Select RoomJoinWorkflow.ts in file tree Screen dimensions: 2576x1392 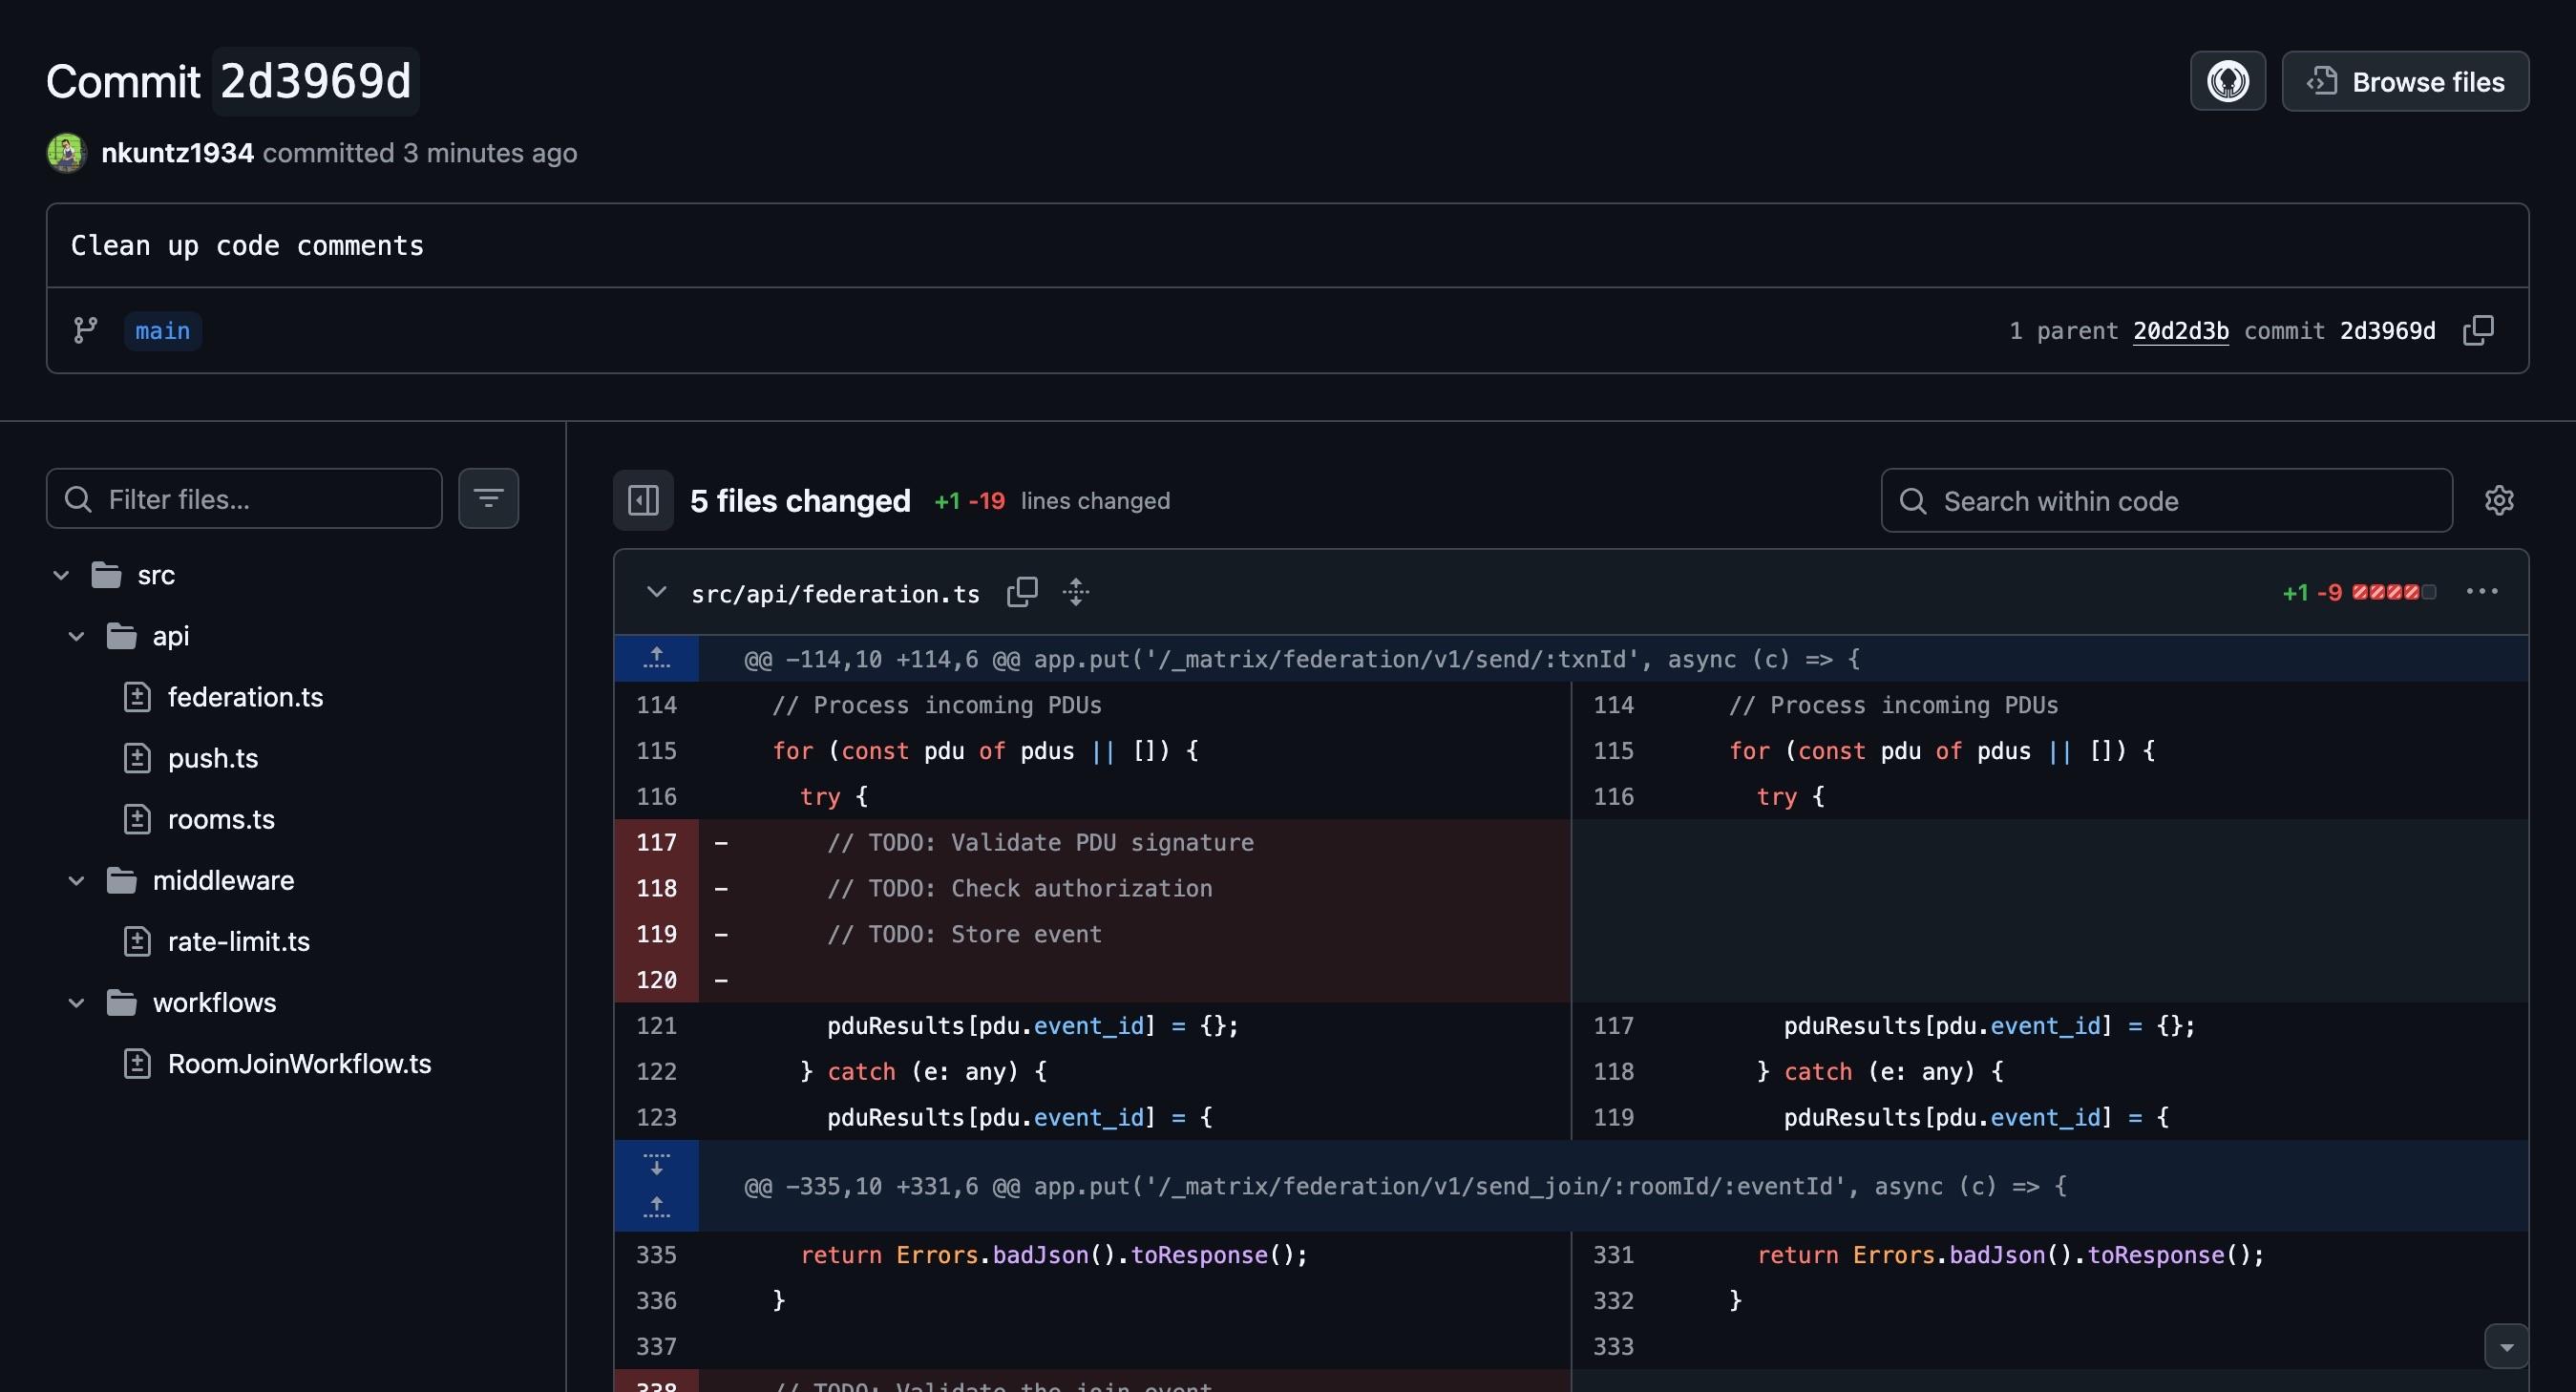click(299, 1063)
